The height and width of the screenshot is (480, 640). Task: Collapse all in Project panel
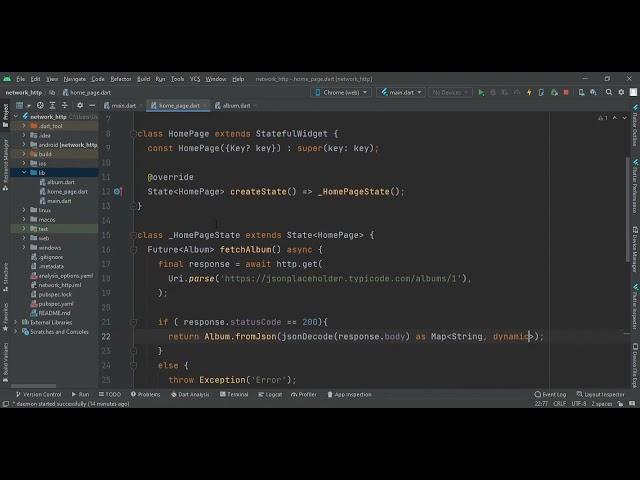64,105
